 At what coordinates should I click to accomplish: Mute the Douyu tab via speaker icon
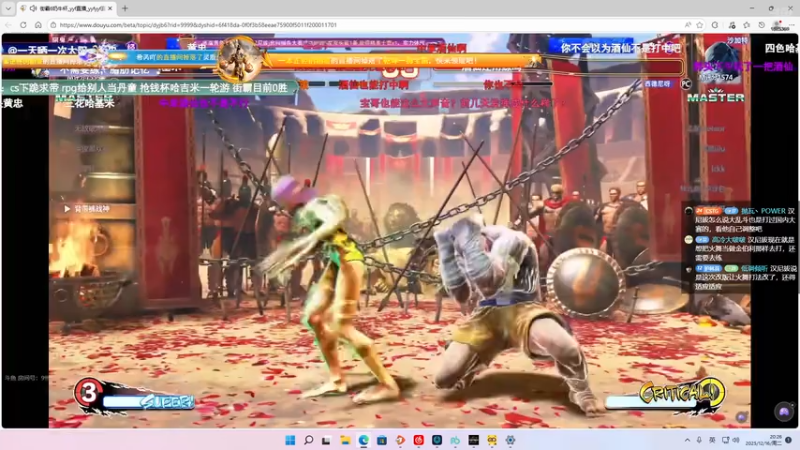[x=33, y=9]
